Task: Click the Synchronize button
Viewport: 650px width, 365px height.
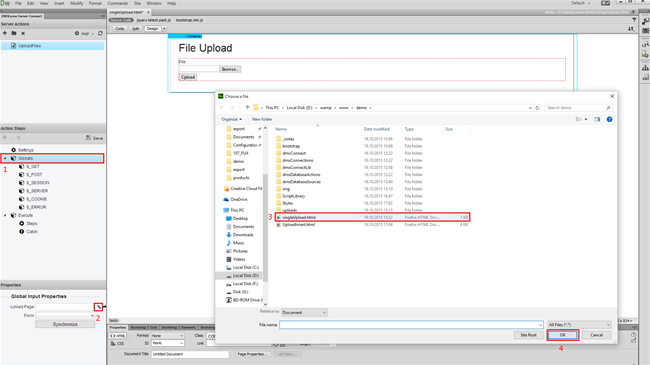Action: 65,324
